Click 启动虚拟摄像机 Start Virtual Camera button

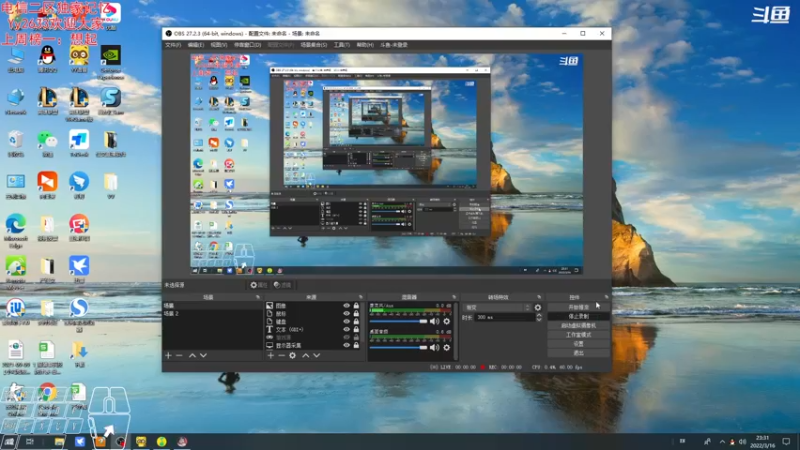pos(579,326)
